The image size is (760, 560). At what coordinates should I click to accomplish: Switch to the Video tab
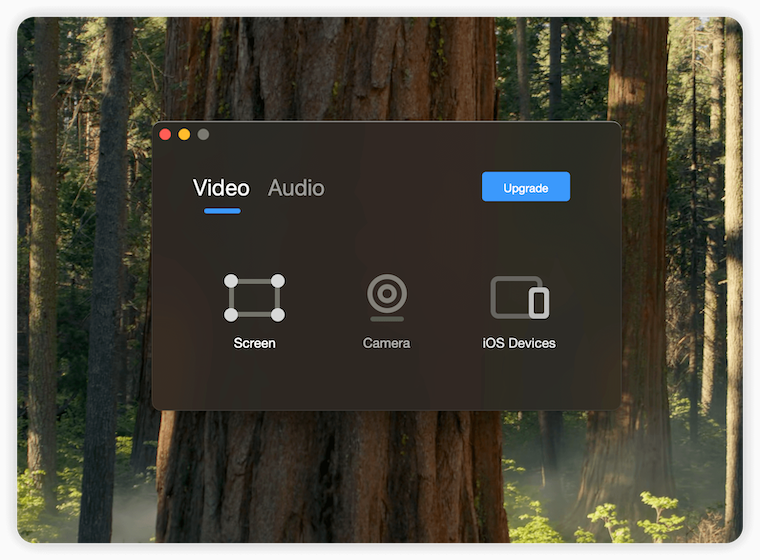(x=221, y=187)
